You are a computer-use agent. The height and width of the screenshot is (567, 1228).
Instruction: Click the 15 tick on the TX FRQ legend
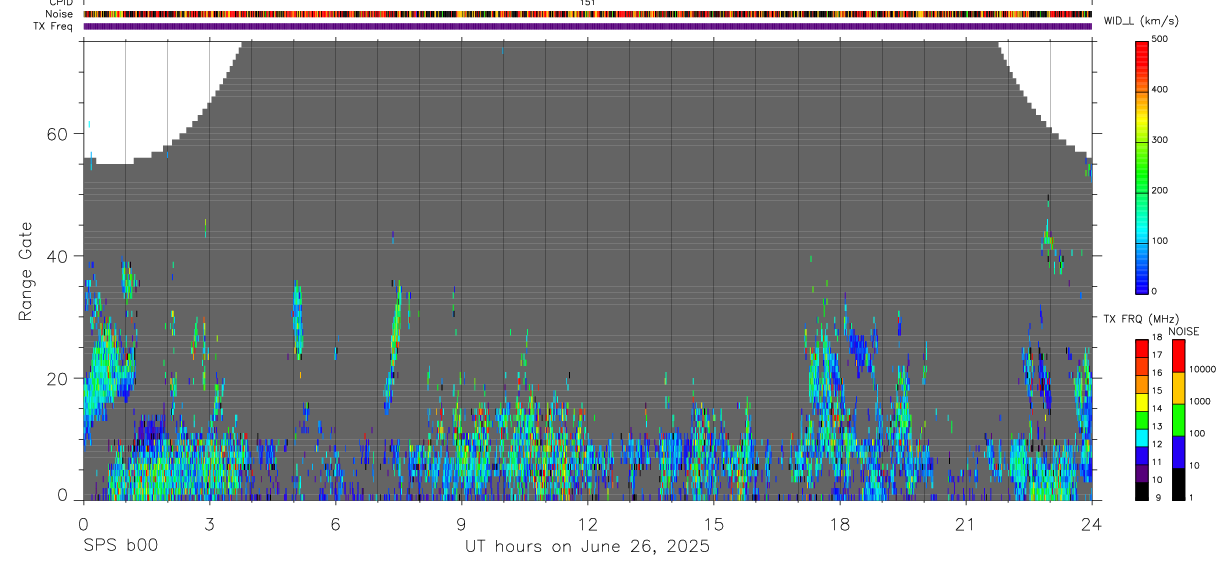pyautogui.click(x=1157, y=390)
